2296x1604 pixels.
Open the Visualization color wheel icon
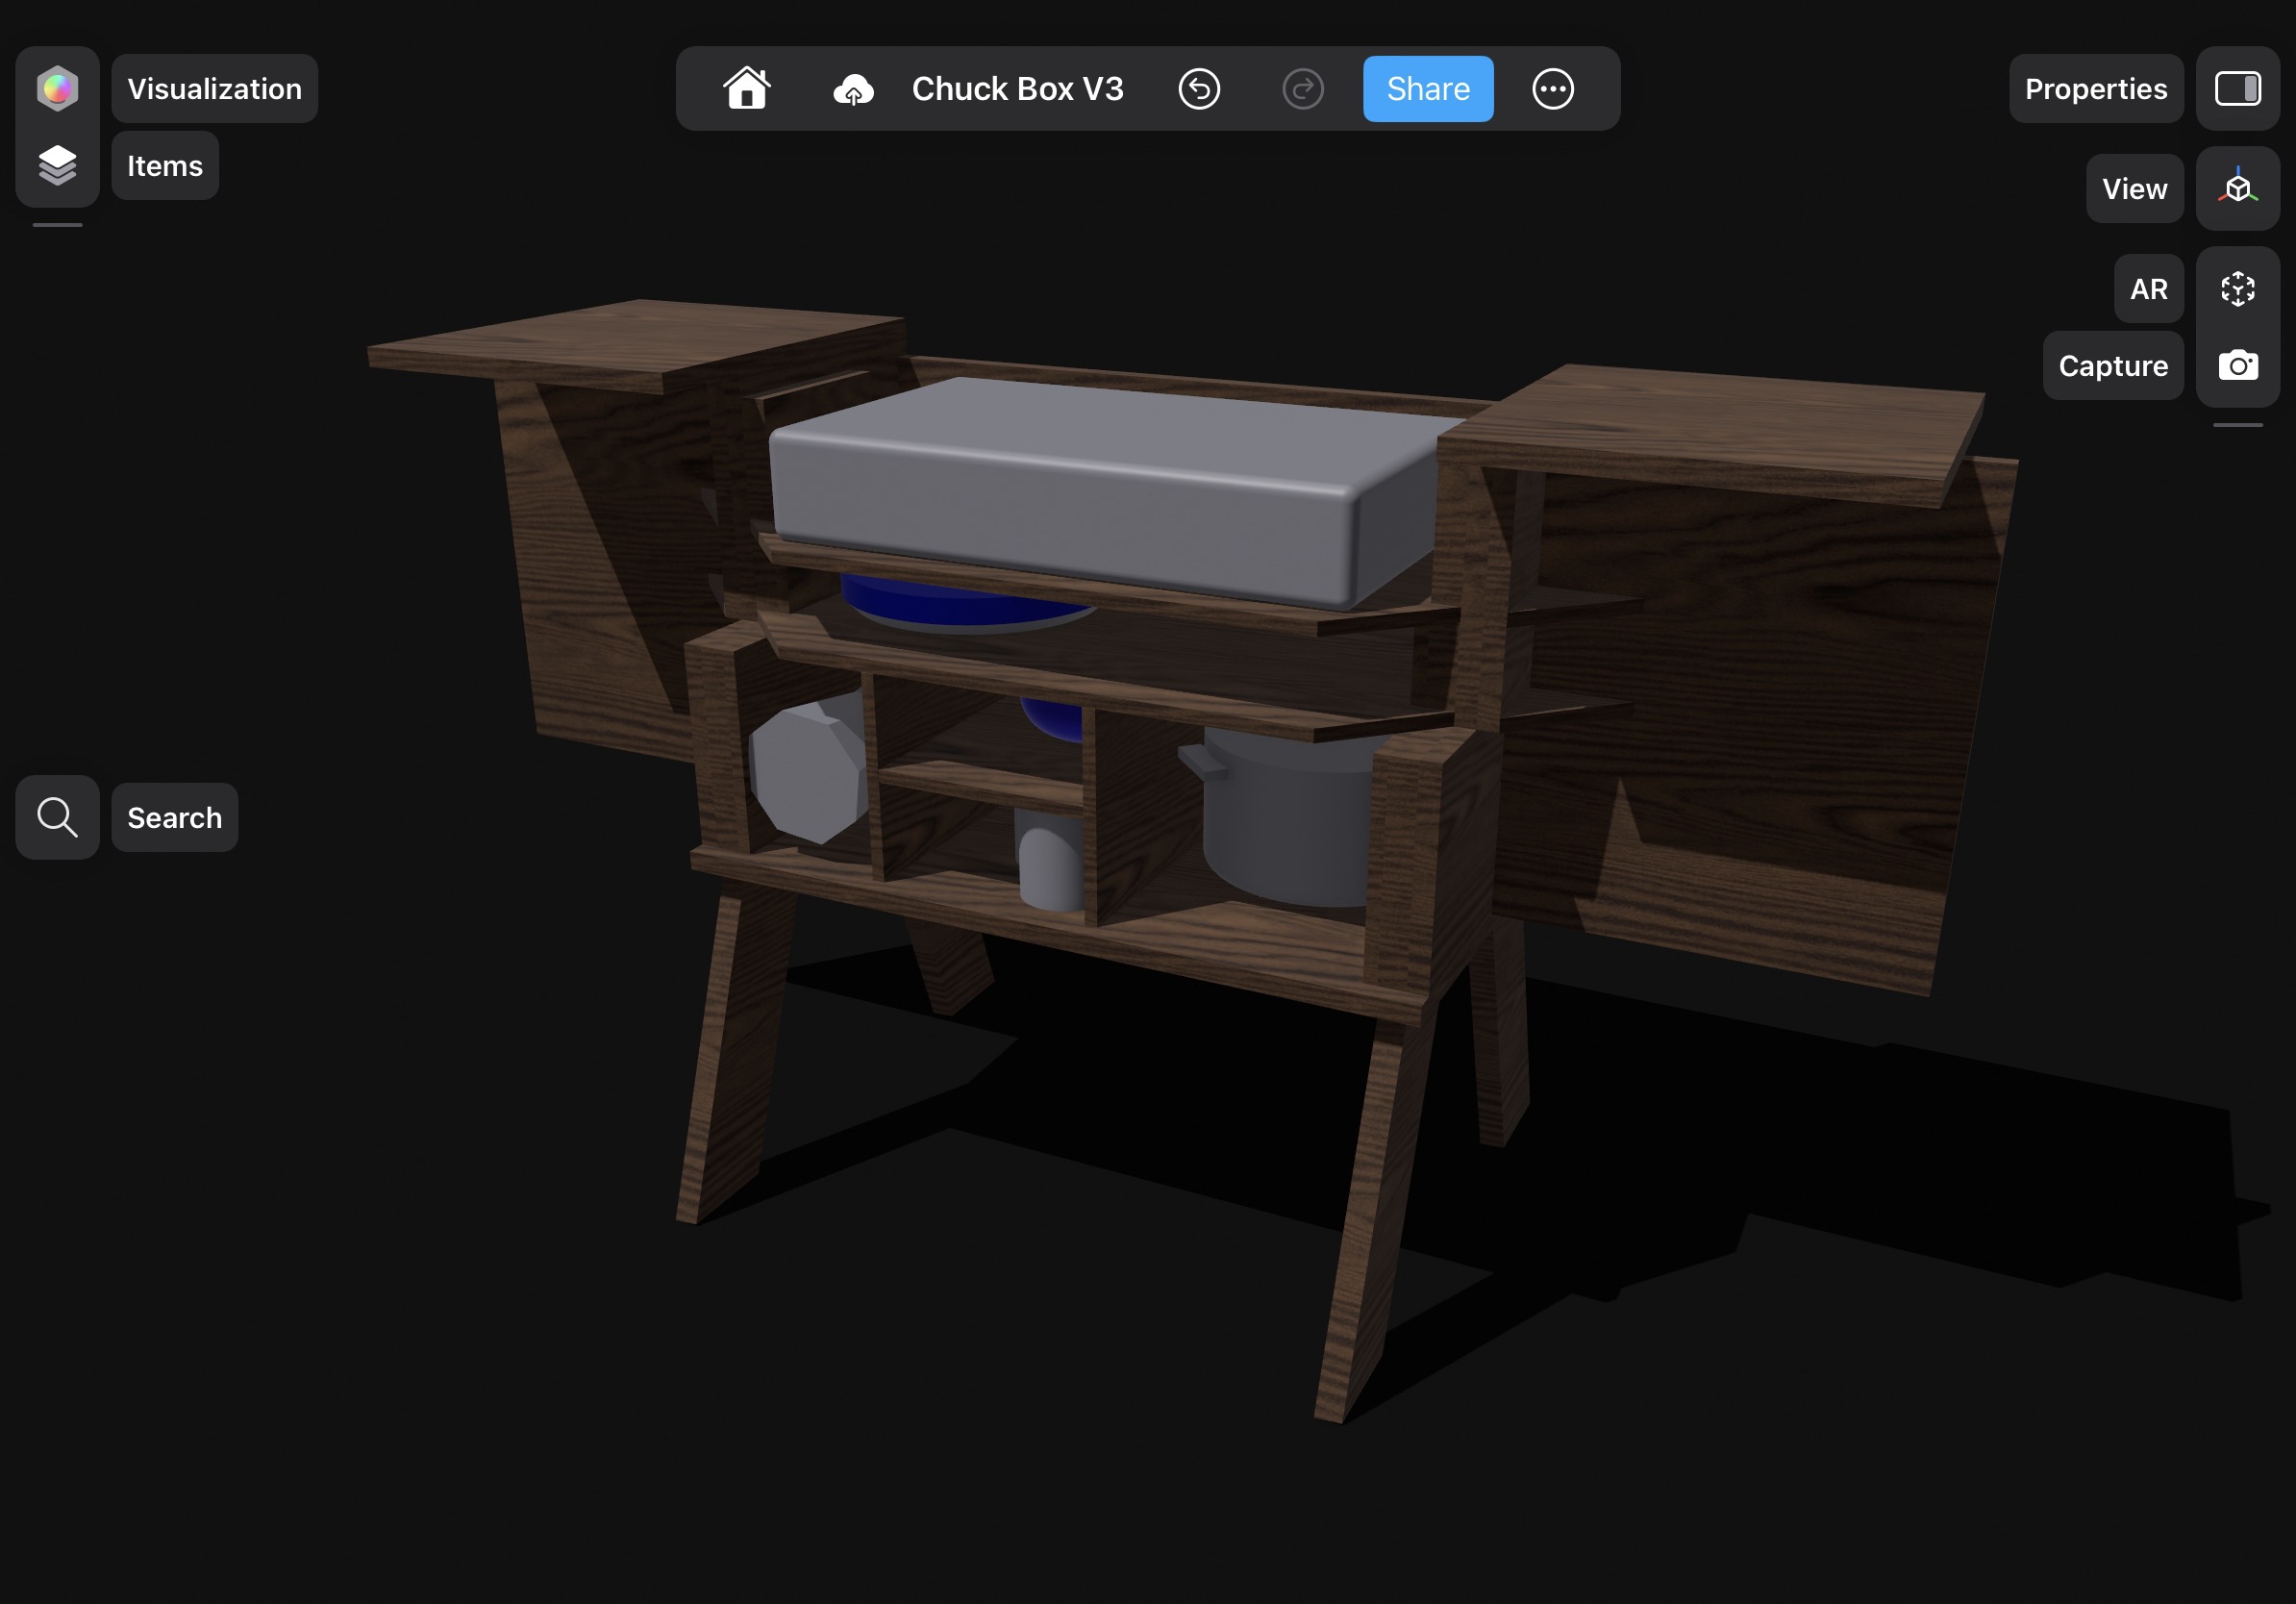tap(57, 88)
